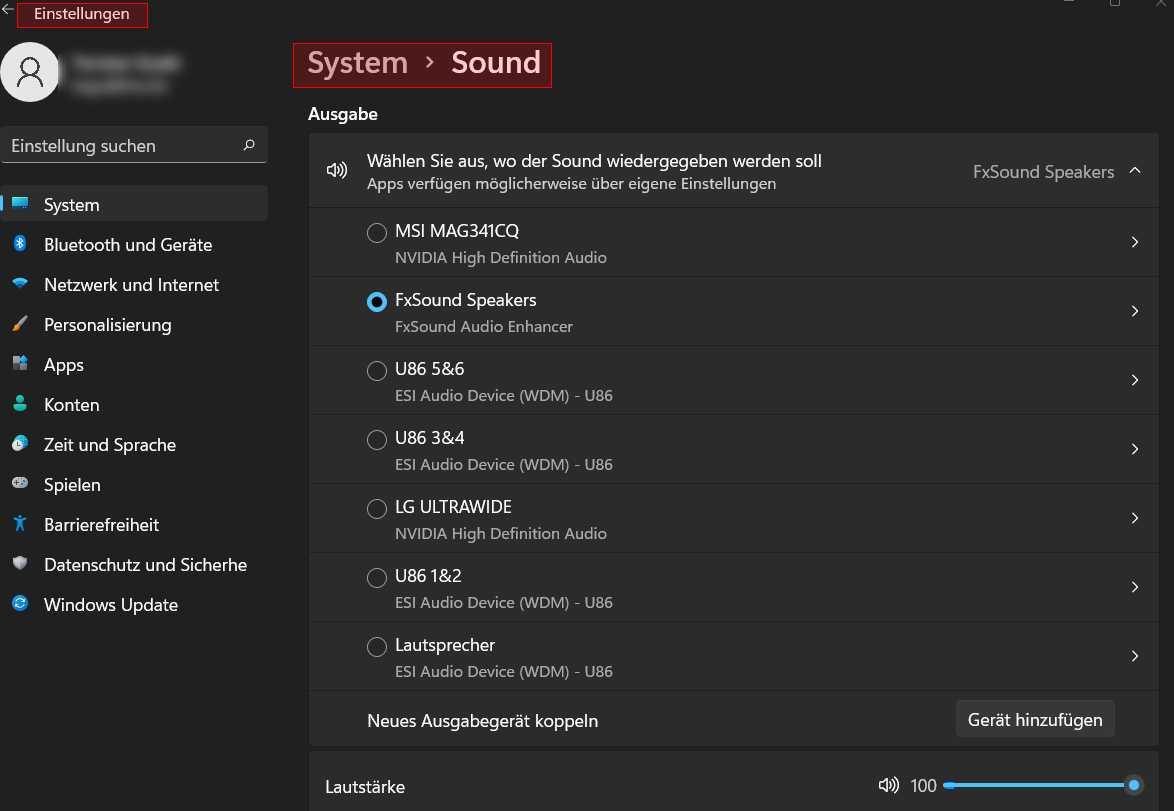1174x811 pixels.
Task: Click the Konten person icon
Action: click(x=20, y=404)
